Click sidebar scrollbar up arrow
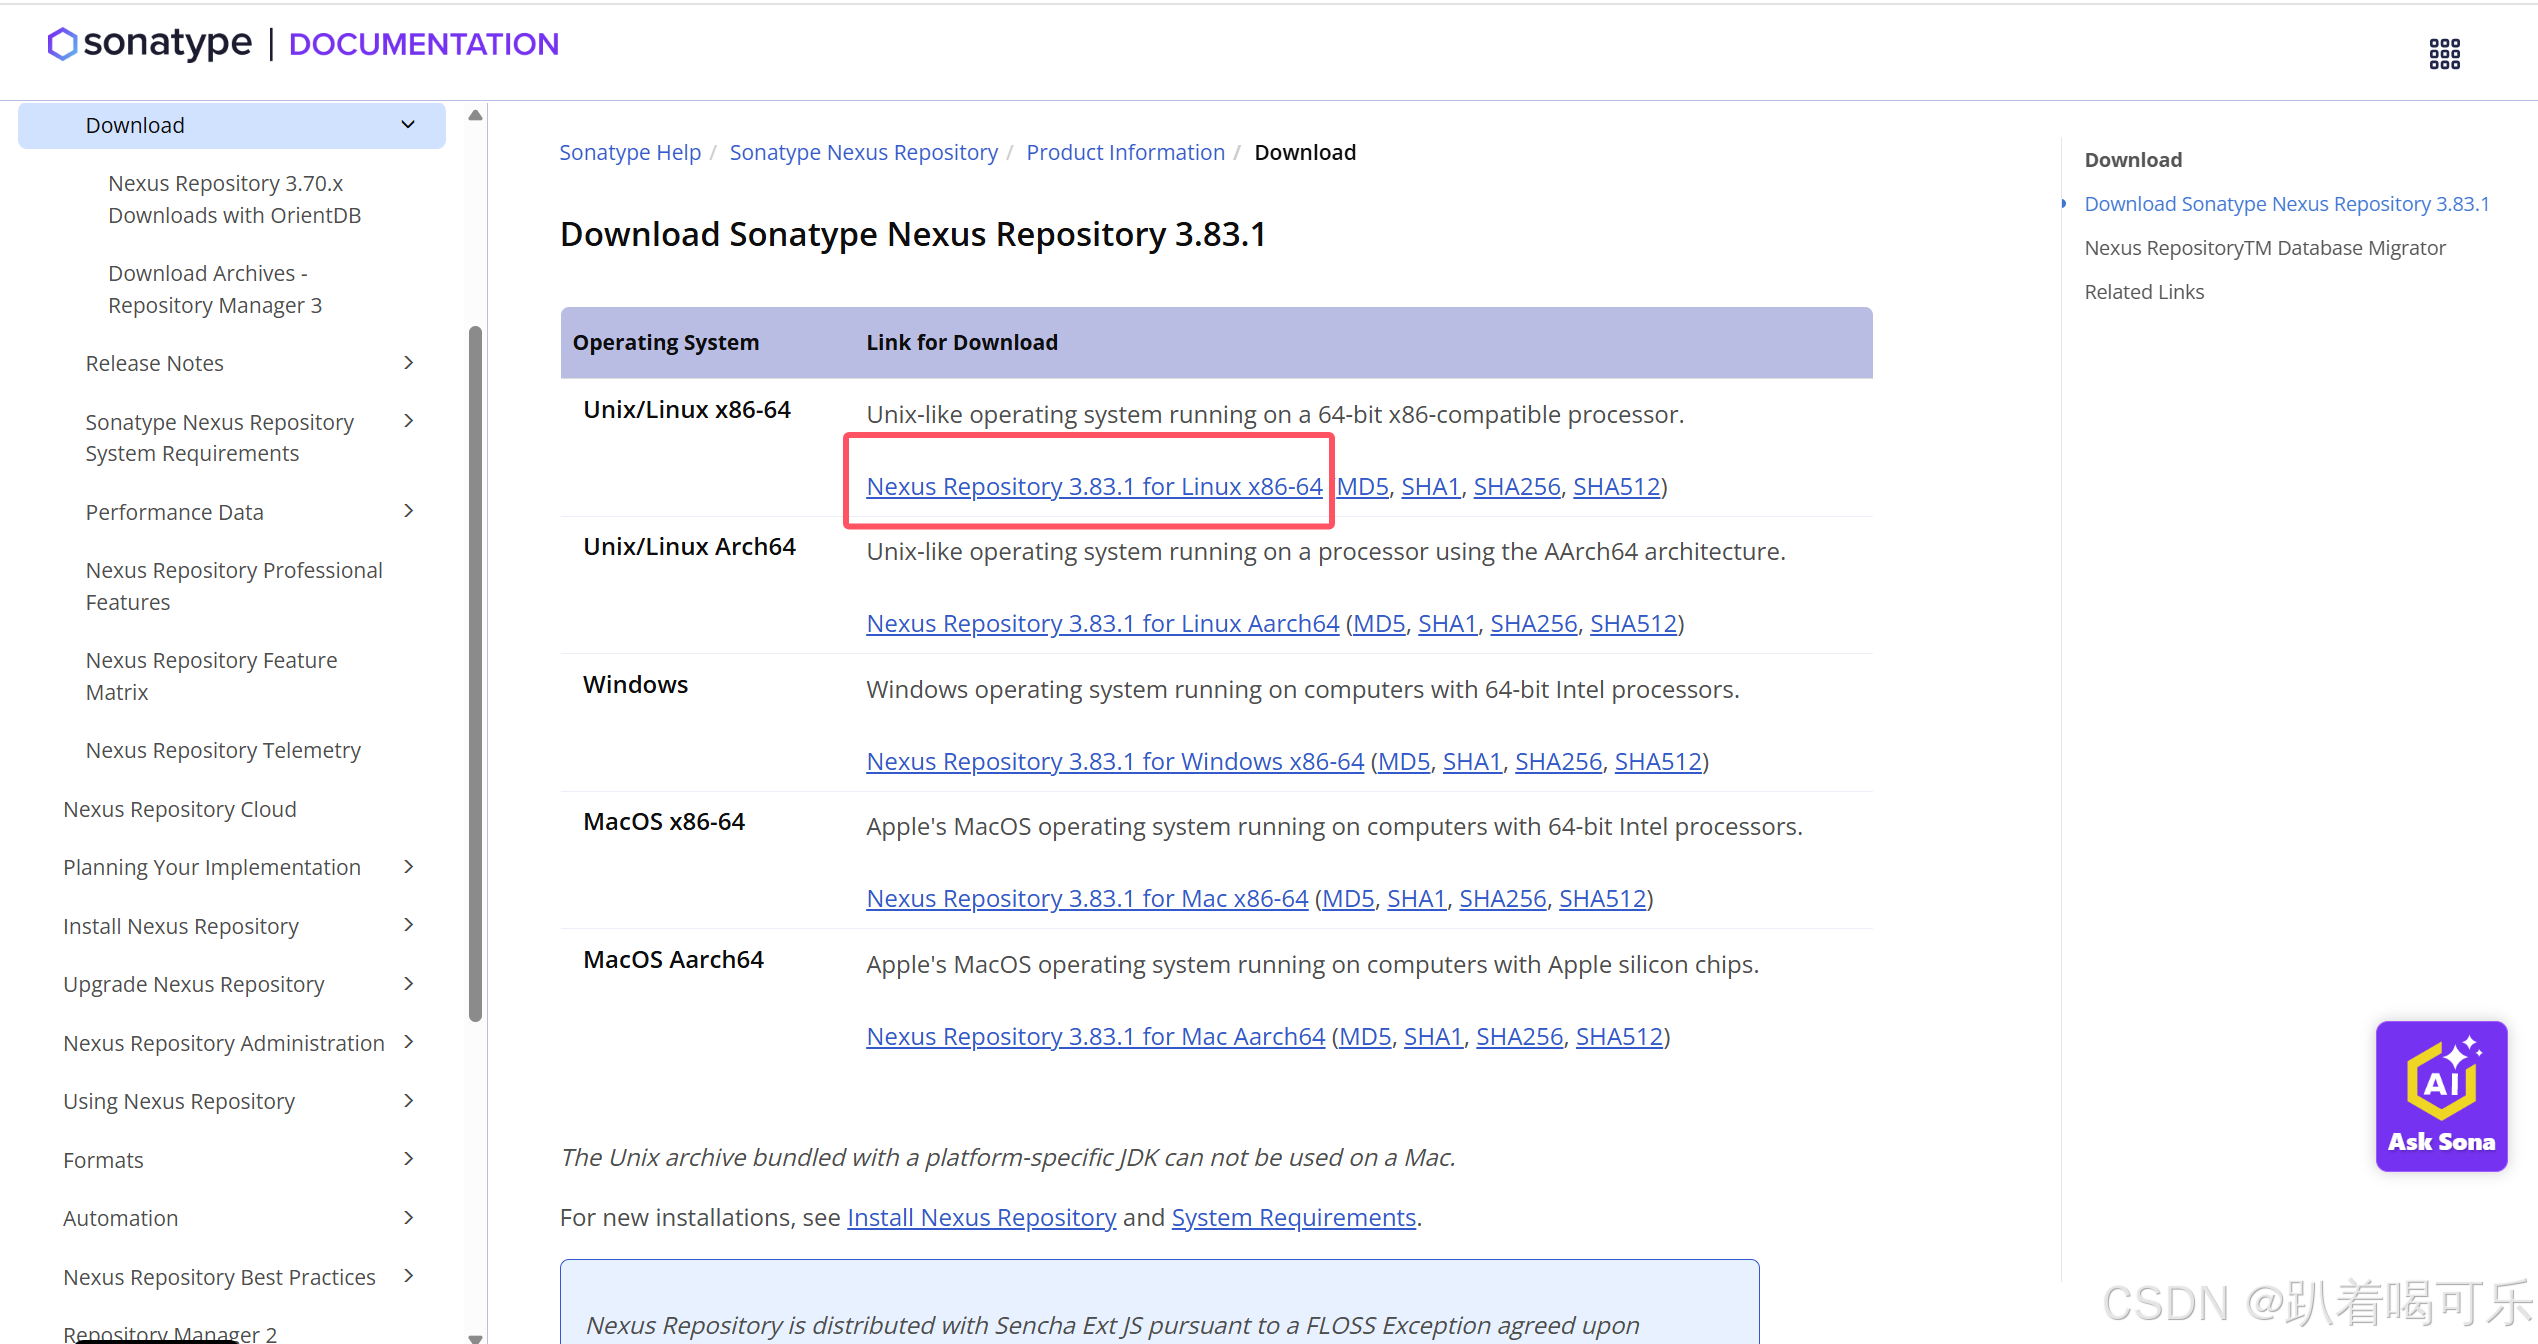 point(475,114)
